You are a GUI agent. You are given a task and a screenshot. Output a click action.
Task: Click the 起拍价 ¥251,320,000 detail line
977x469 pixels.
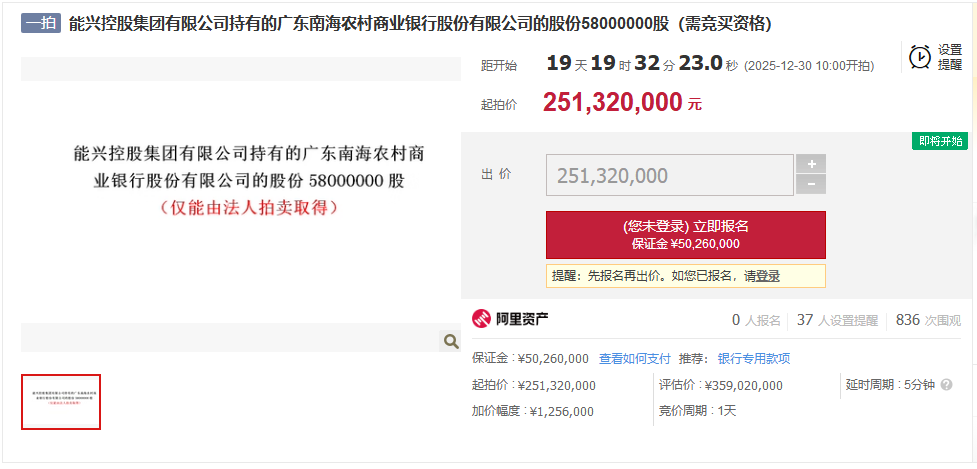(x=534, y=386)
